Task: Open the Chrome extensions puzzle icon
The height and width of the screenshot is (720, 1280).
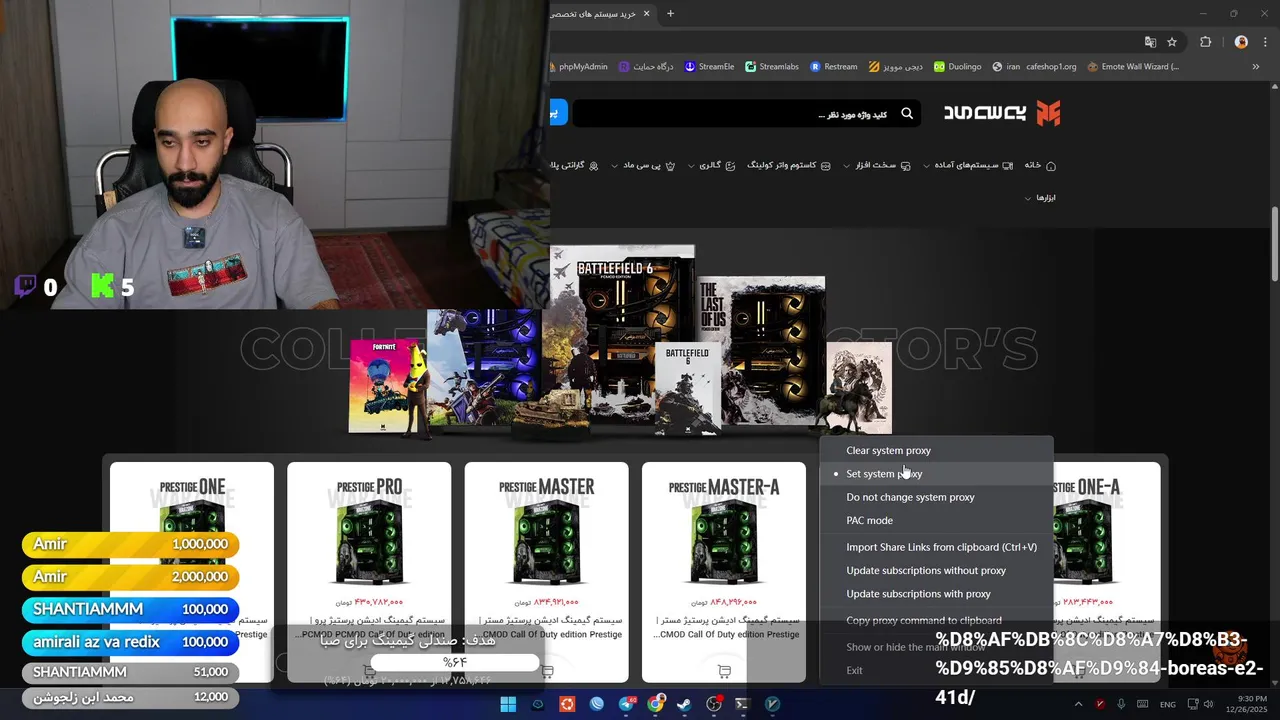Action: pos(1205,42)
